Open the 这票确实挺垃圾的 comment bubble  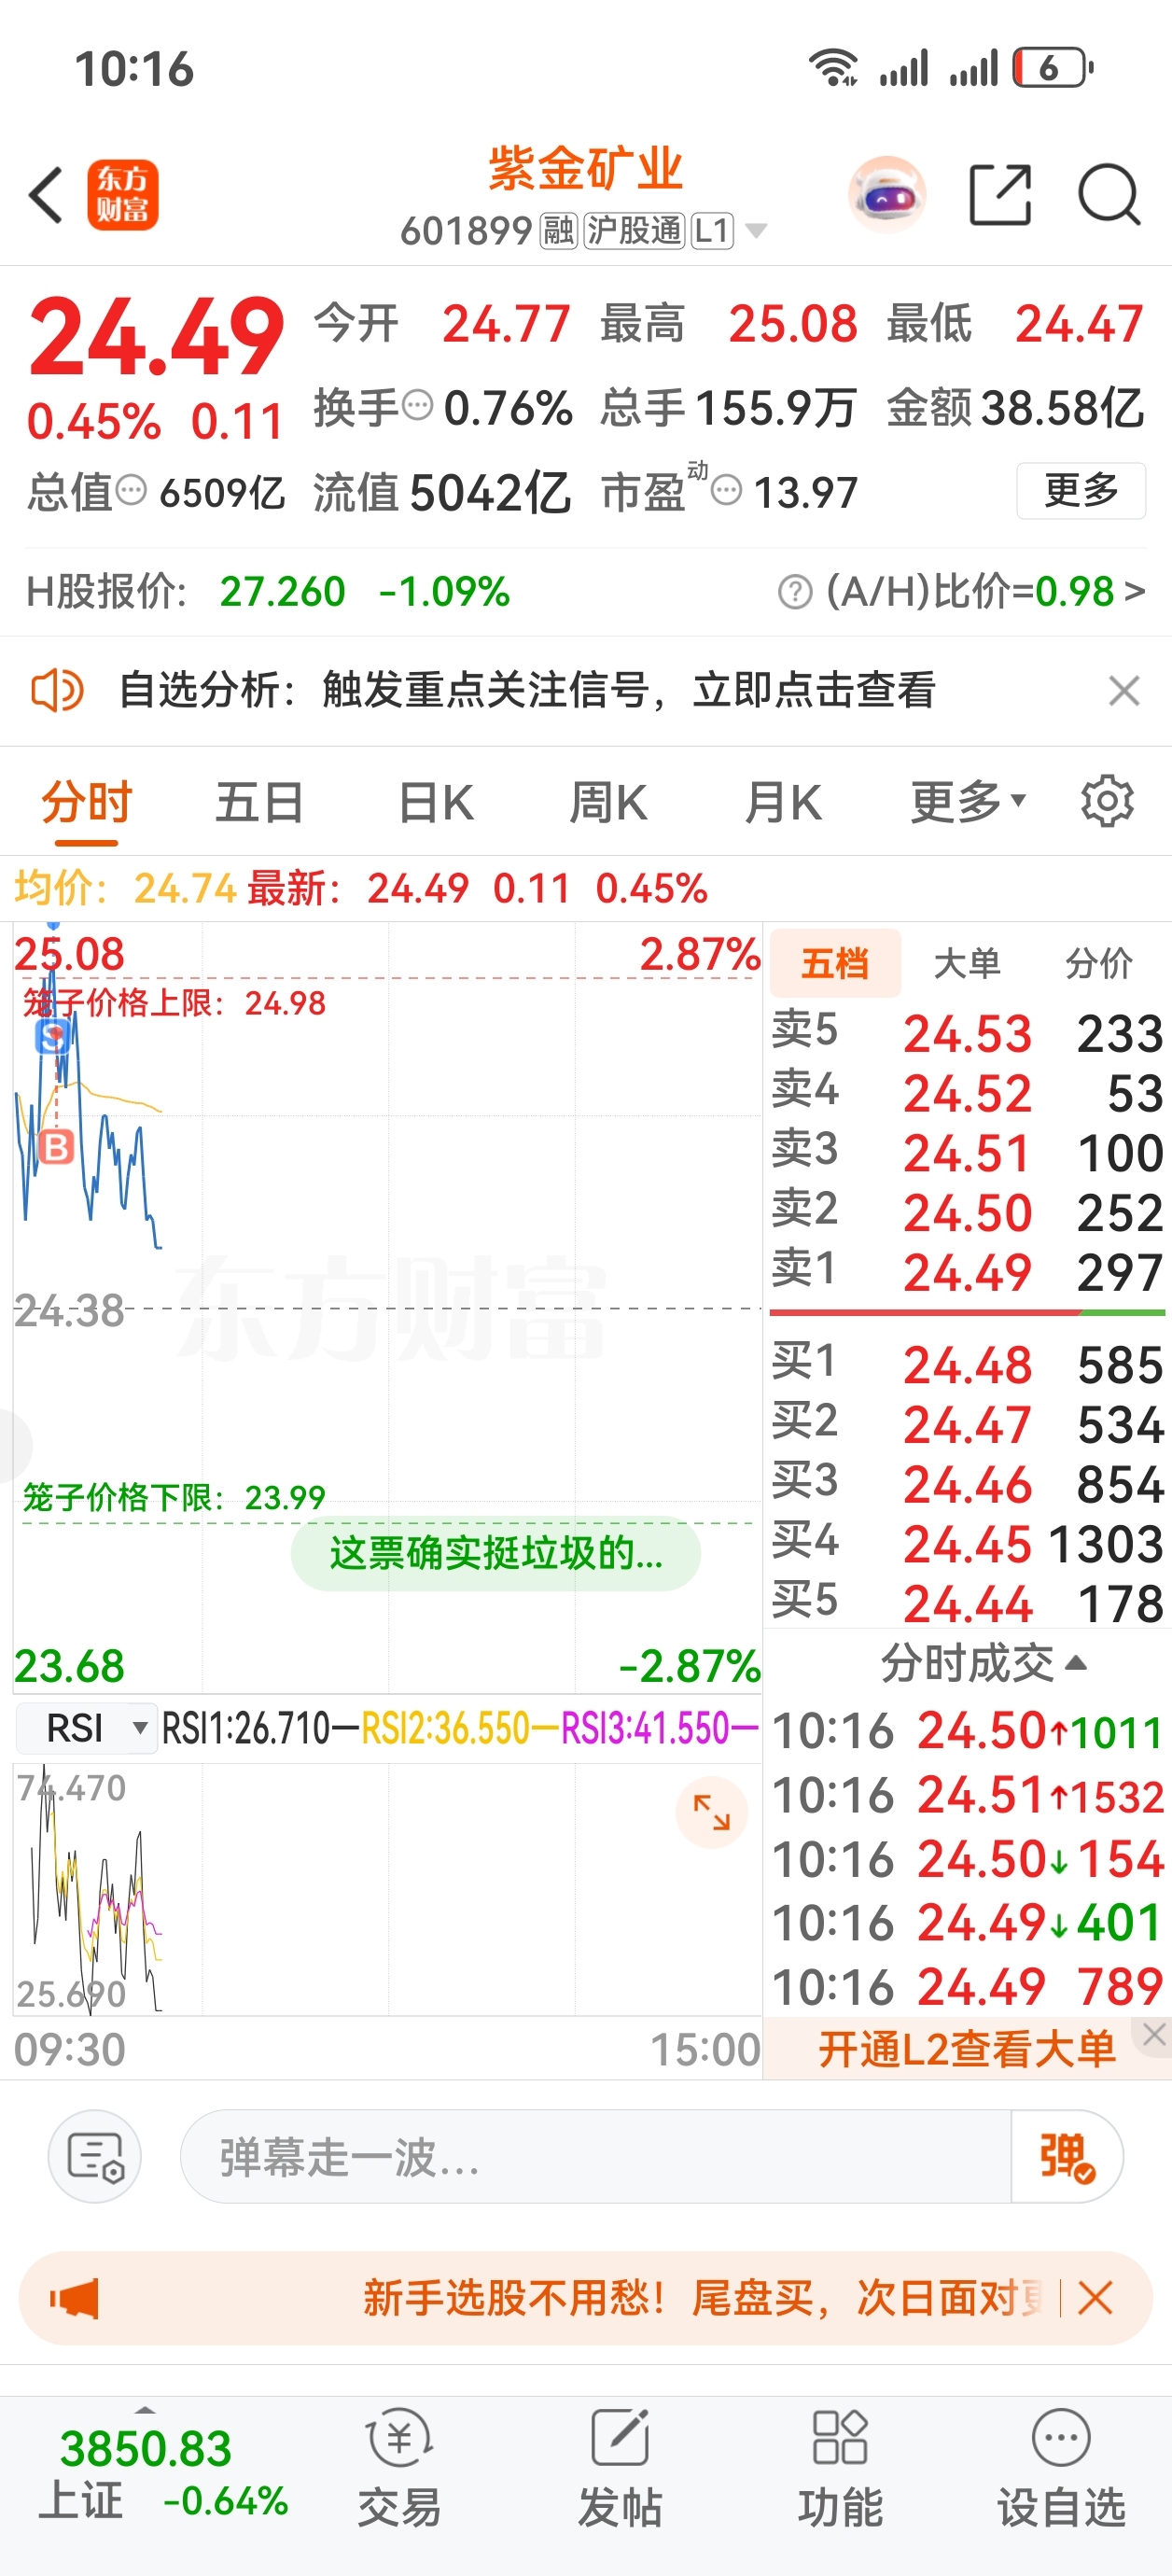coord(496,1553)
